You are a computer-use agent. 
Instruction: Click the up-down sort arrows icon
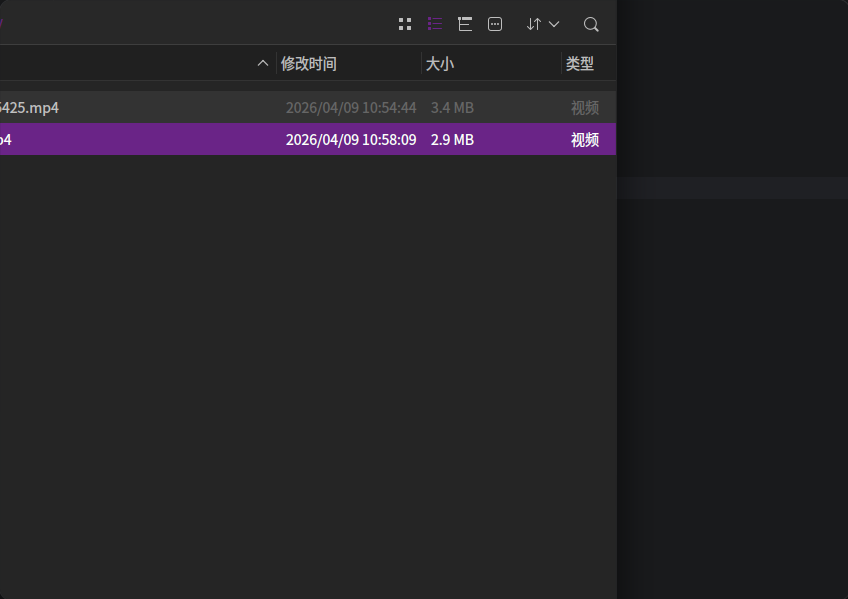tap(535, 23)
